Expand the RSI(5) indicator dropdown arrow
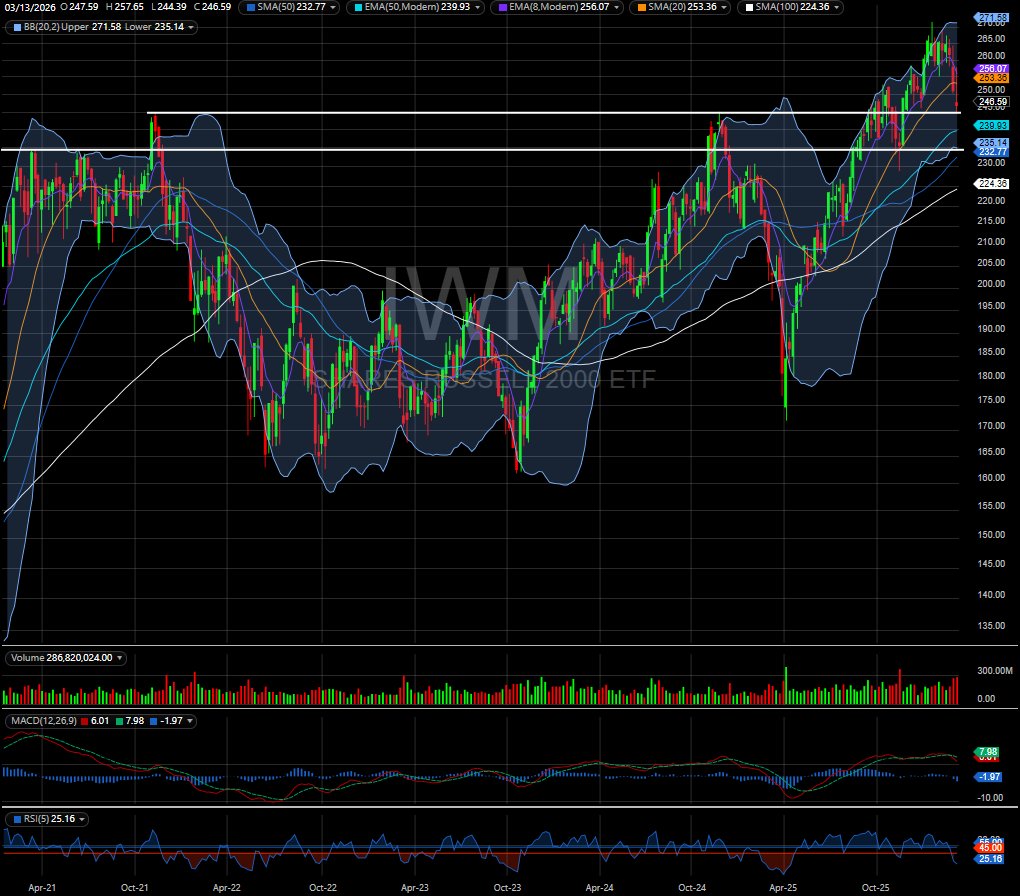Image resolution: width=1020 pixels, height=896 pixels. tap(82, 819)
